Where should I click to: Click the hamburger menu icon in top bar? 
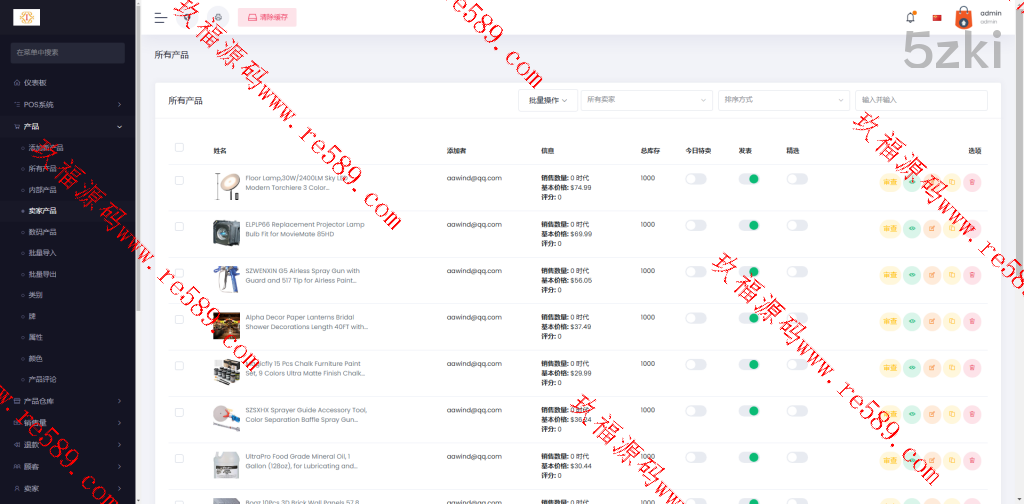161,17
